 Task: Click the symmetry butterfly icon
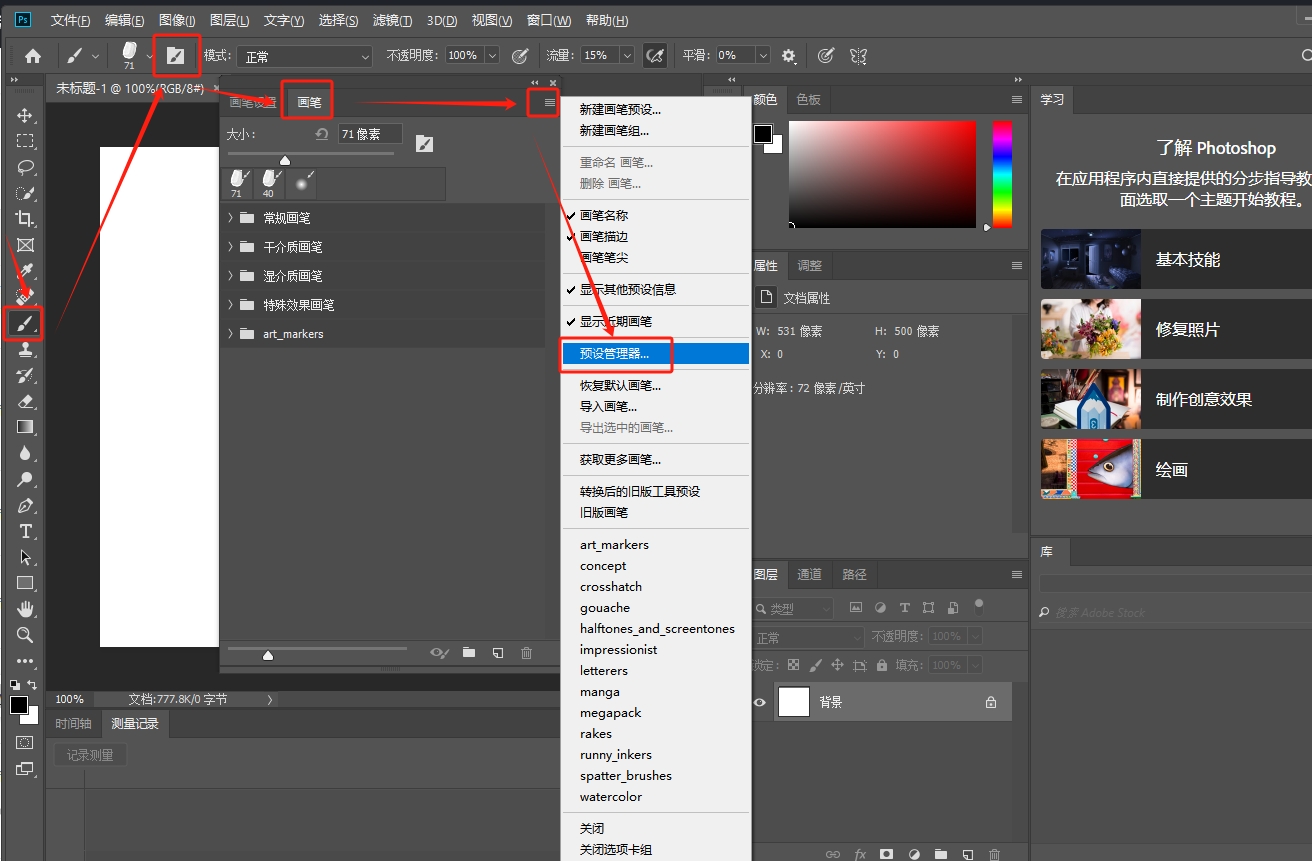click(857, 56)
